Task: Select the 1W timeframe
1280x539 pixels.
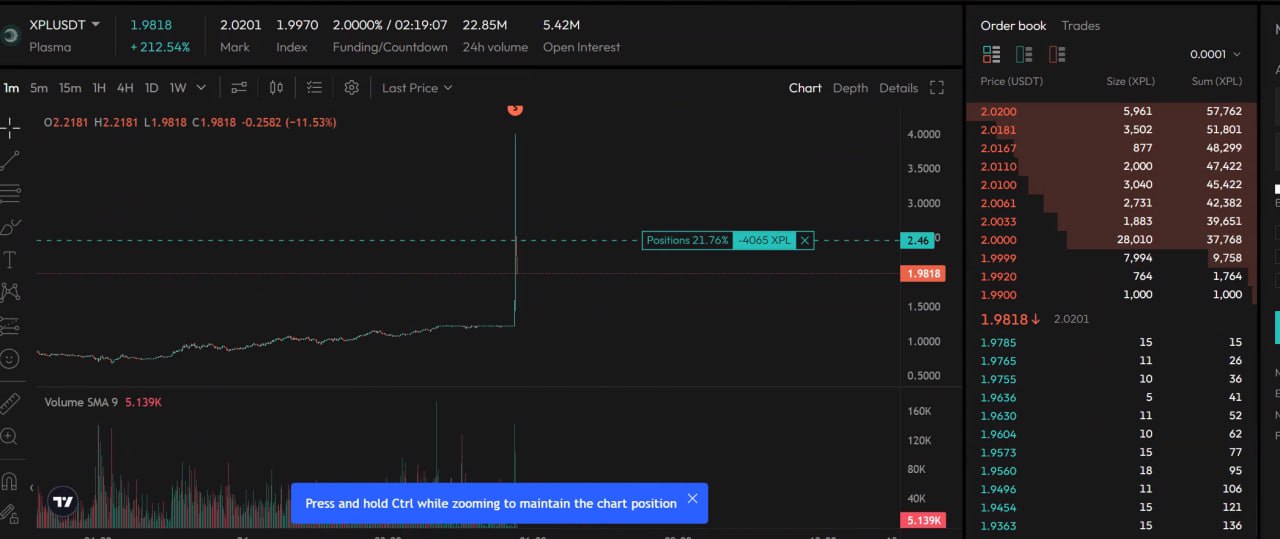Action: [178, 88]
